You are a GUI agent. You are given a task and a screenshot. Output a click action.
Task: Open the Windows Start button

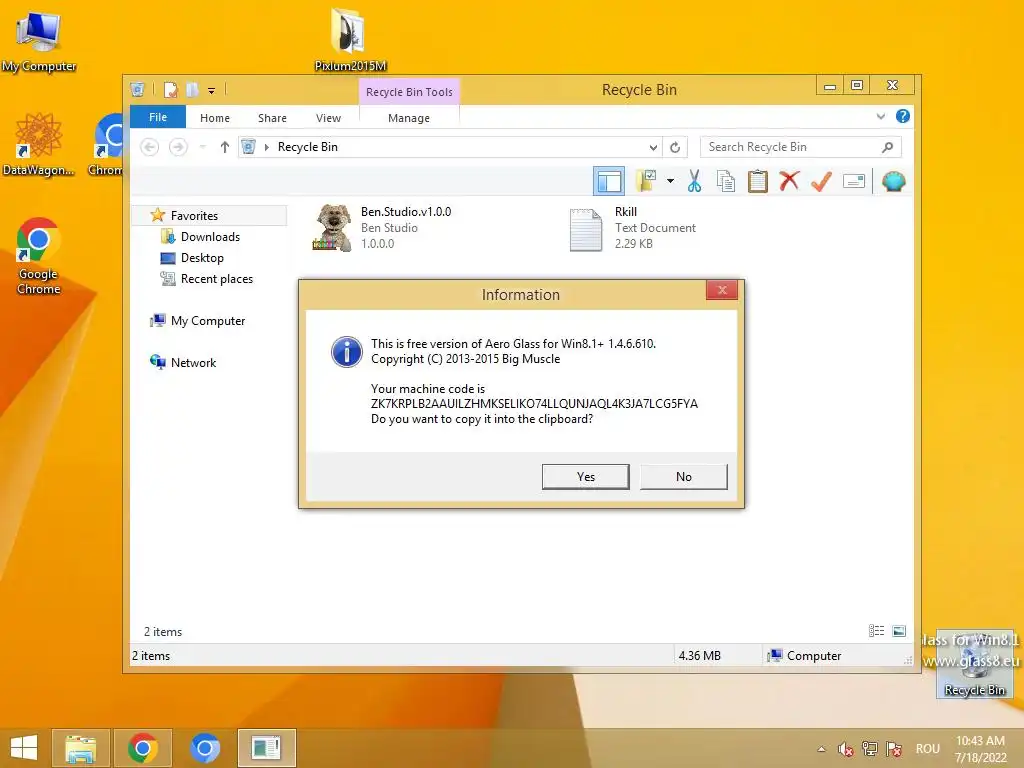(x=24, y=748)
